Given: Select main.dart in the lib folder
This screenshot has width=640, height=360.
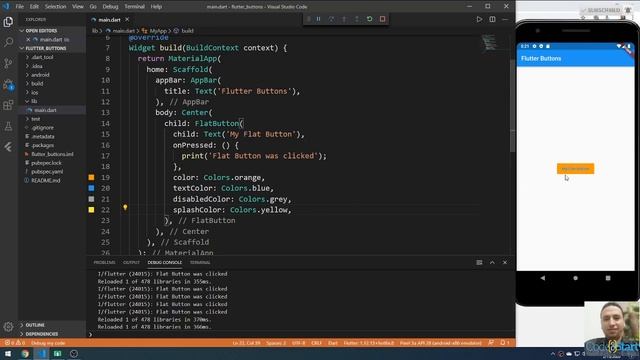Looking at the screenshot, I should tap(45, 110).
